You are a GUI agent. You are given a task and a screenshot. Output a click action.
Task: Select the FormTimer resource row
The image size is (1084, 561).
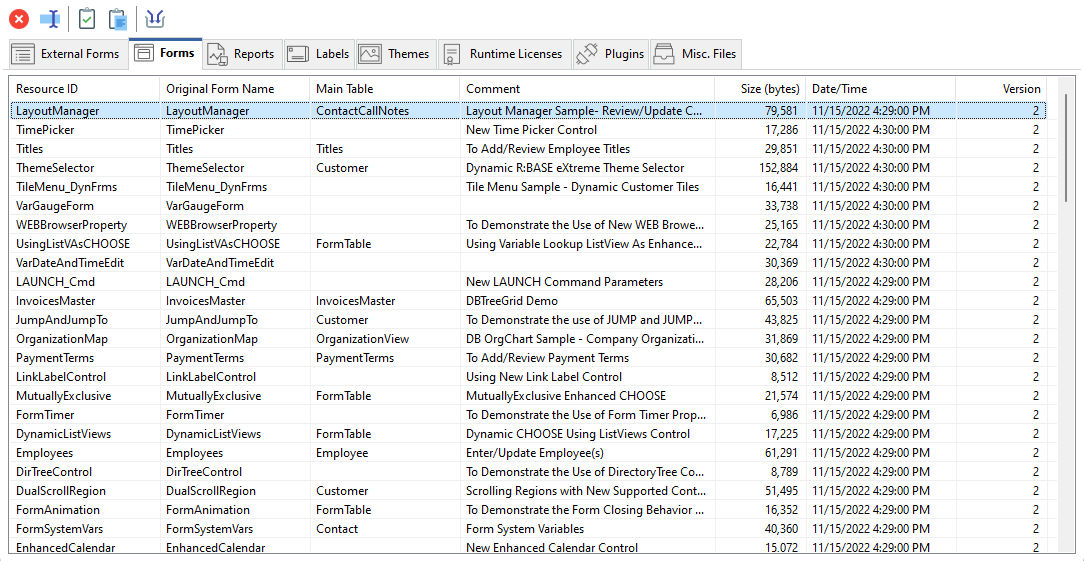coord(528,415)
